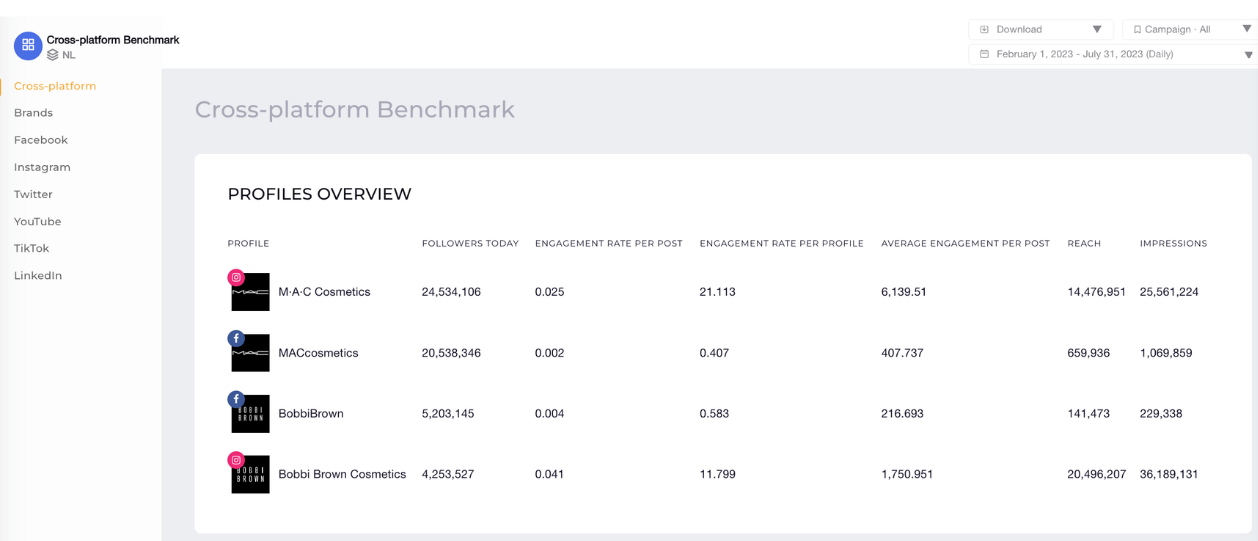Click engagement rate per profile 21.113
The width and height of the screenshot is (1258, 541).
(x=717, y=292)
